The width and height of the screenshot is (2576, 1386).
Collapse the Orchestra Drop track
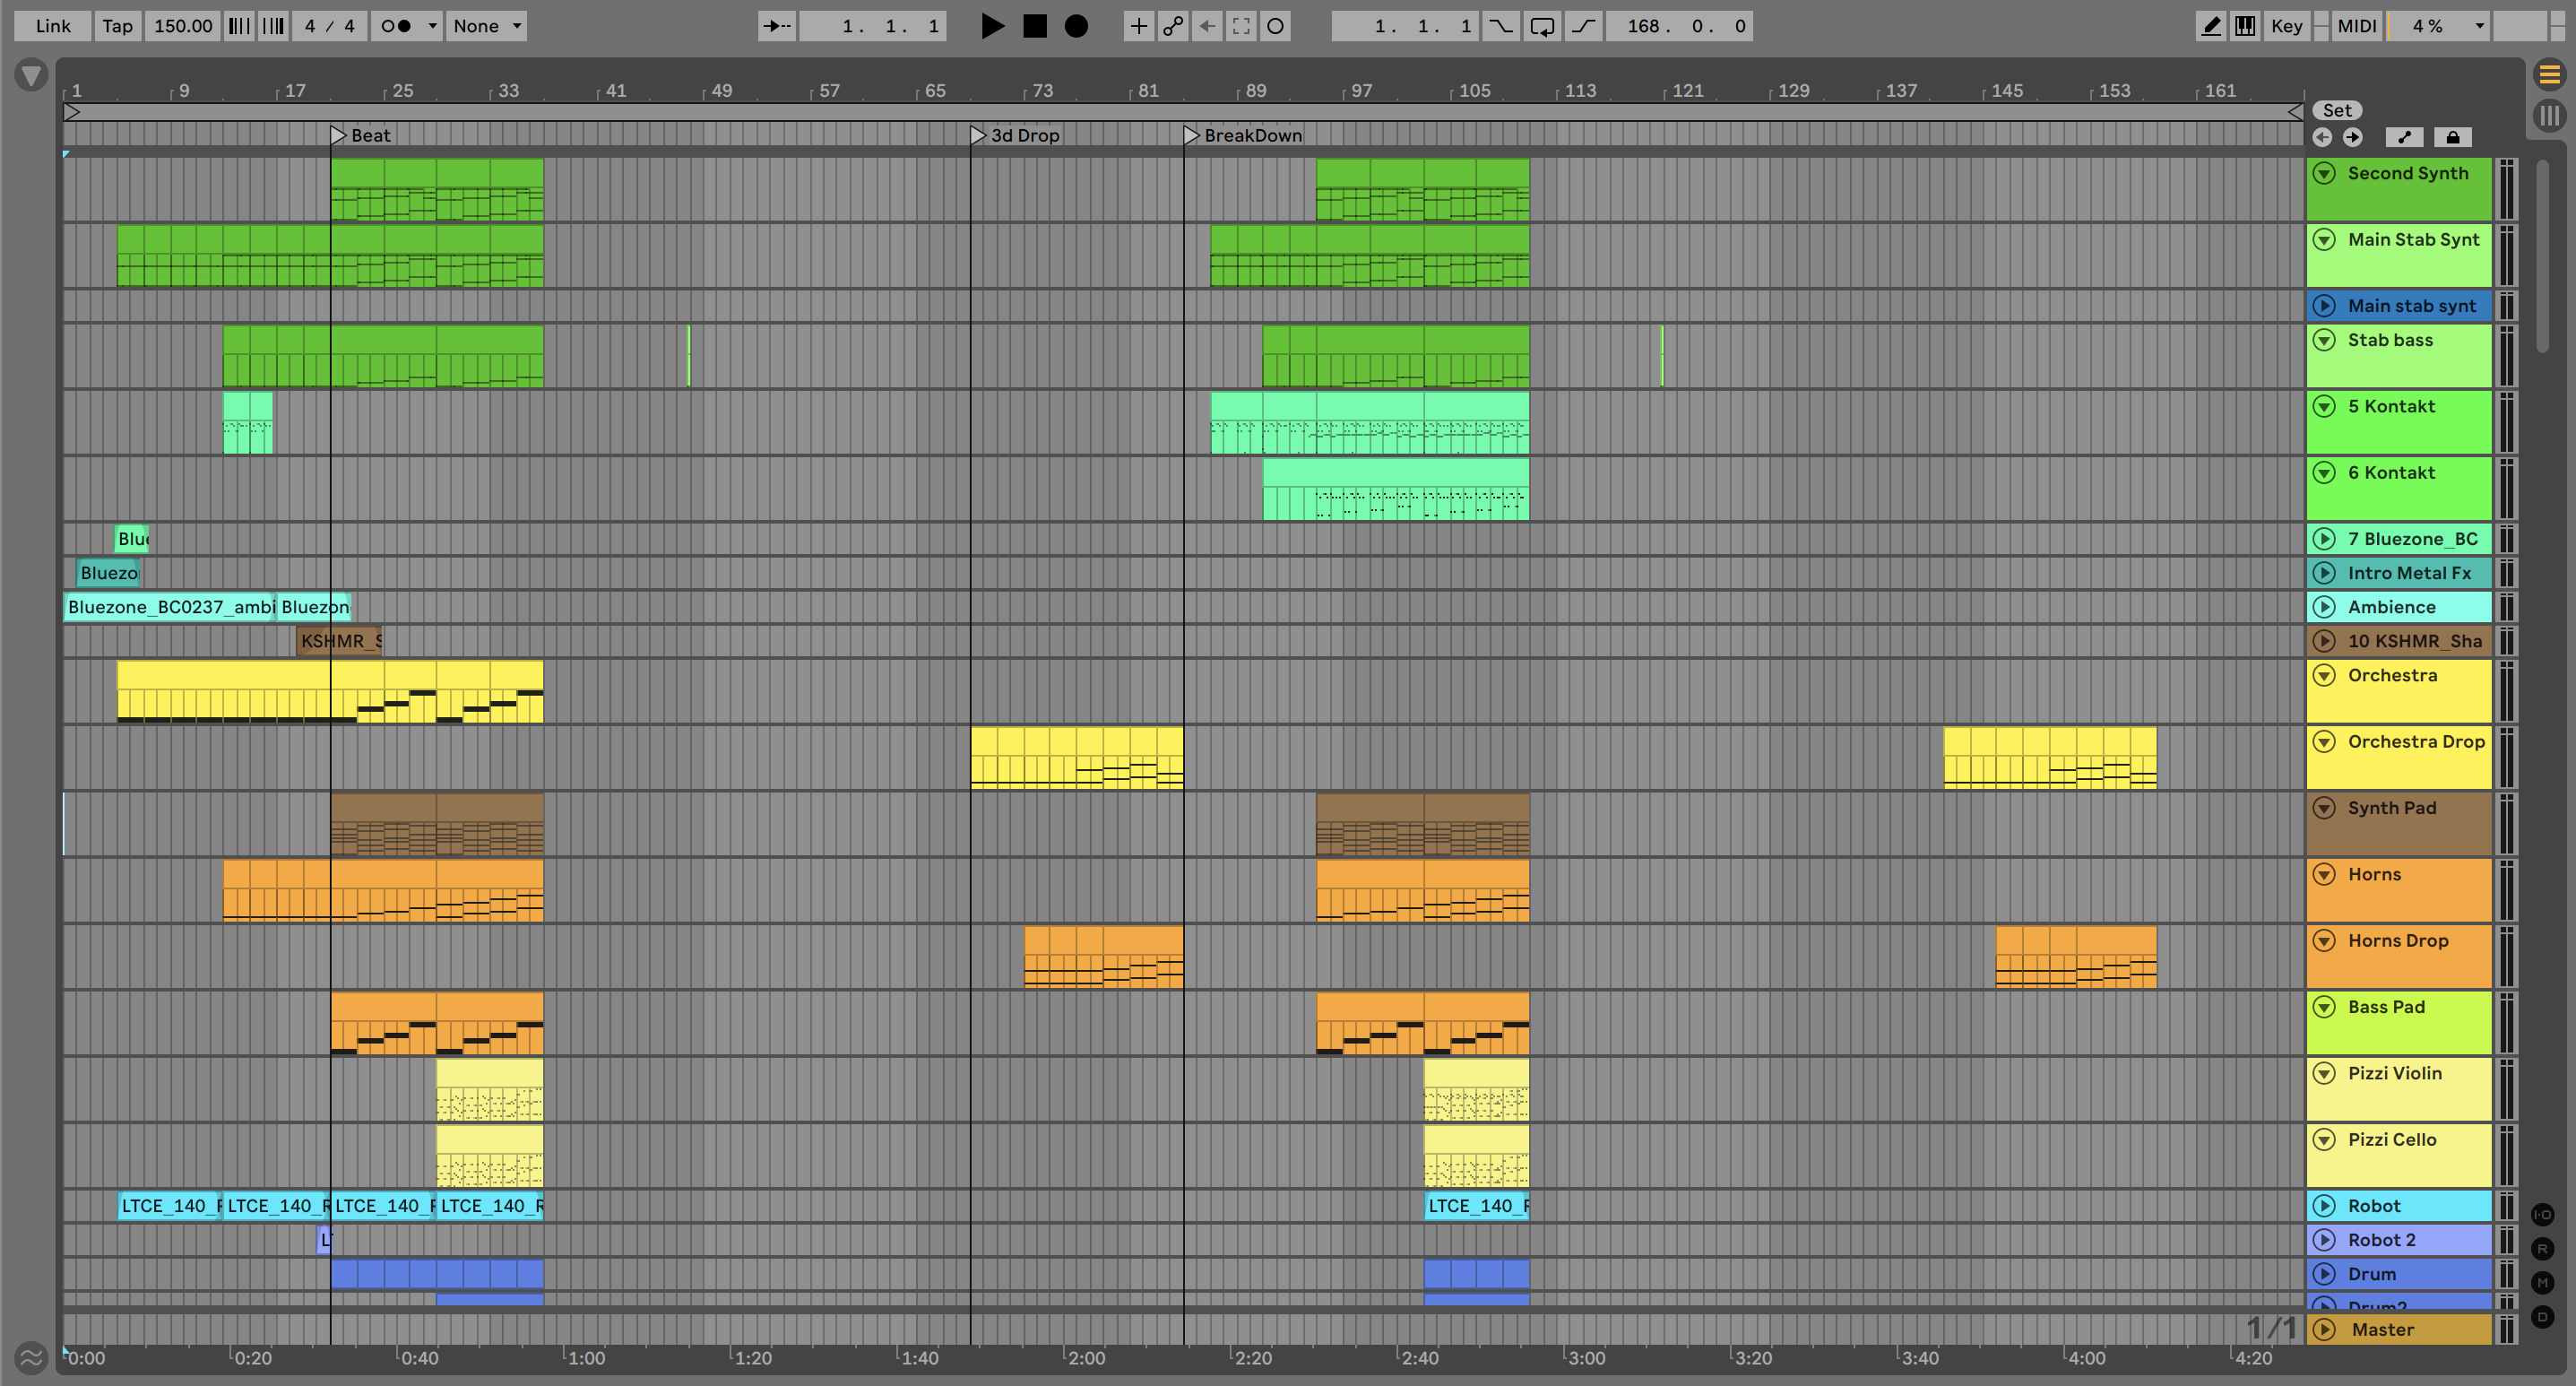(2325, 741)
